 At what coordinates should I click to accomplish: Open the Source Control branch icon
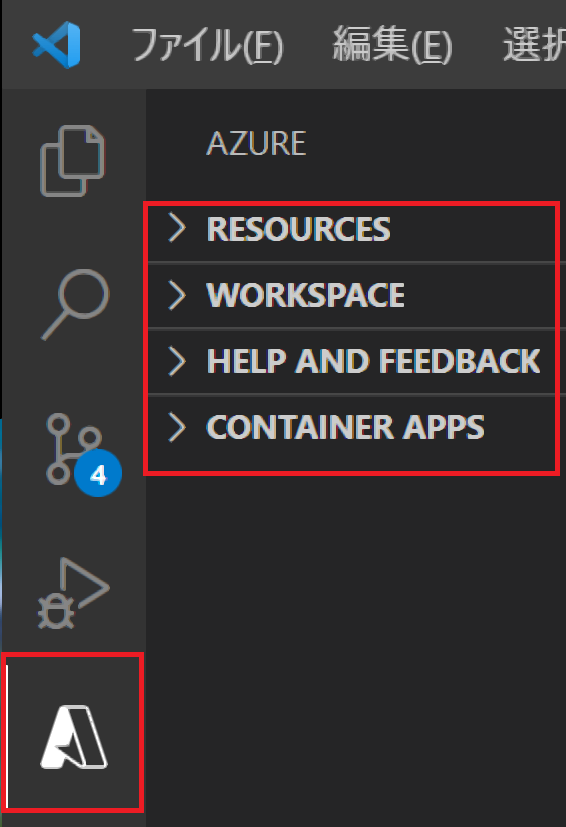pos(74,449)
